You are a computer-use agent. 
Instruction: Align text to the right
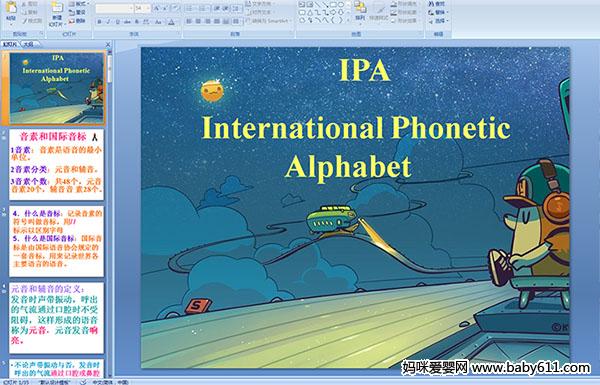[x=207, y=21]
